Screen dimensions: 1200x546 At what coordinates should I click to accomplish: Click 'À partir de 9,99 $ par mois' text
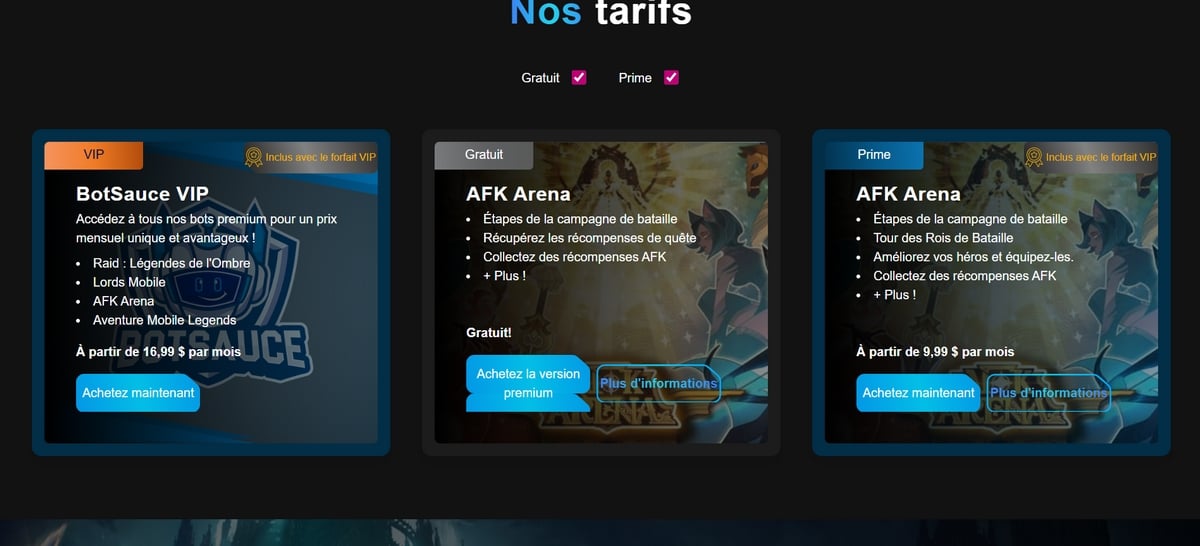pos(935,352)
